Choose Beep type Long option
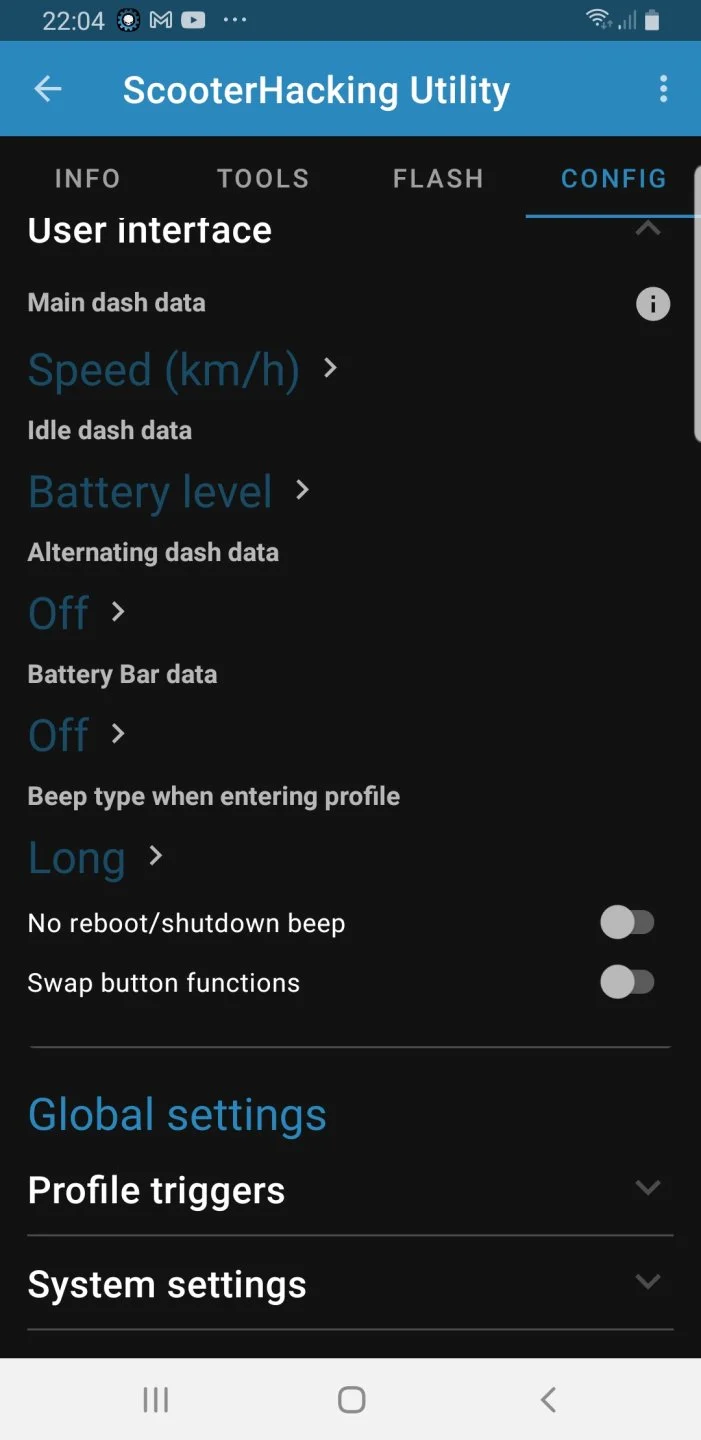This screenshot has height=1440, width=701. pyautogui.click(x=95, y=858)
